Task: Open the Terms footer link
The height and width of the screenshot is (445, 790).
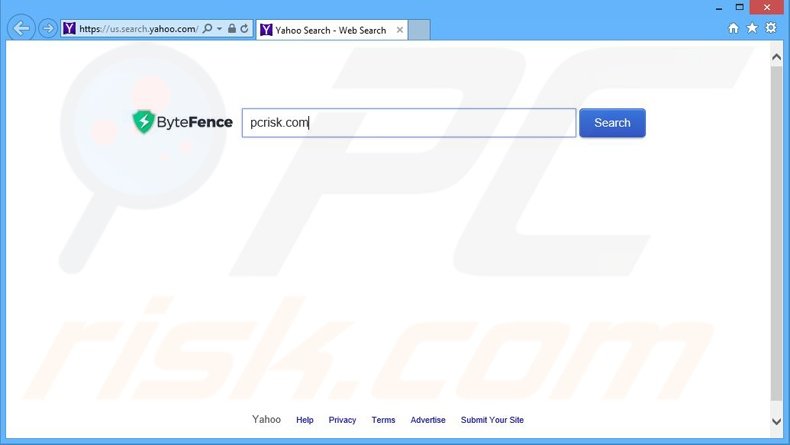Action: 383,420
